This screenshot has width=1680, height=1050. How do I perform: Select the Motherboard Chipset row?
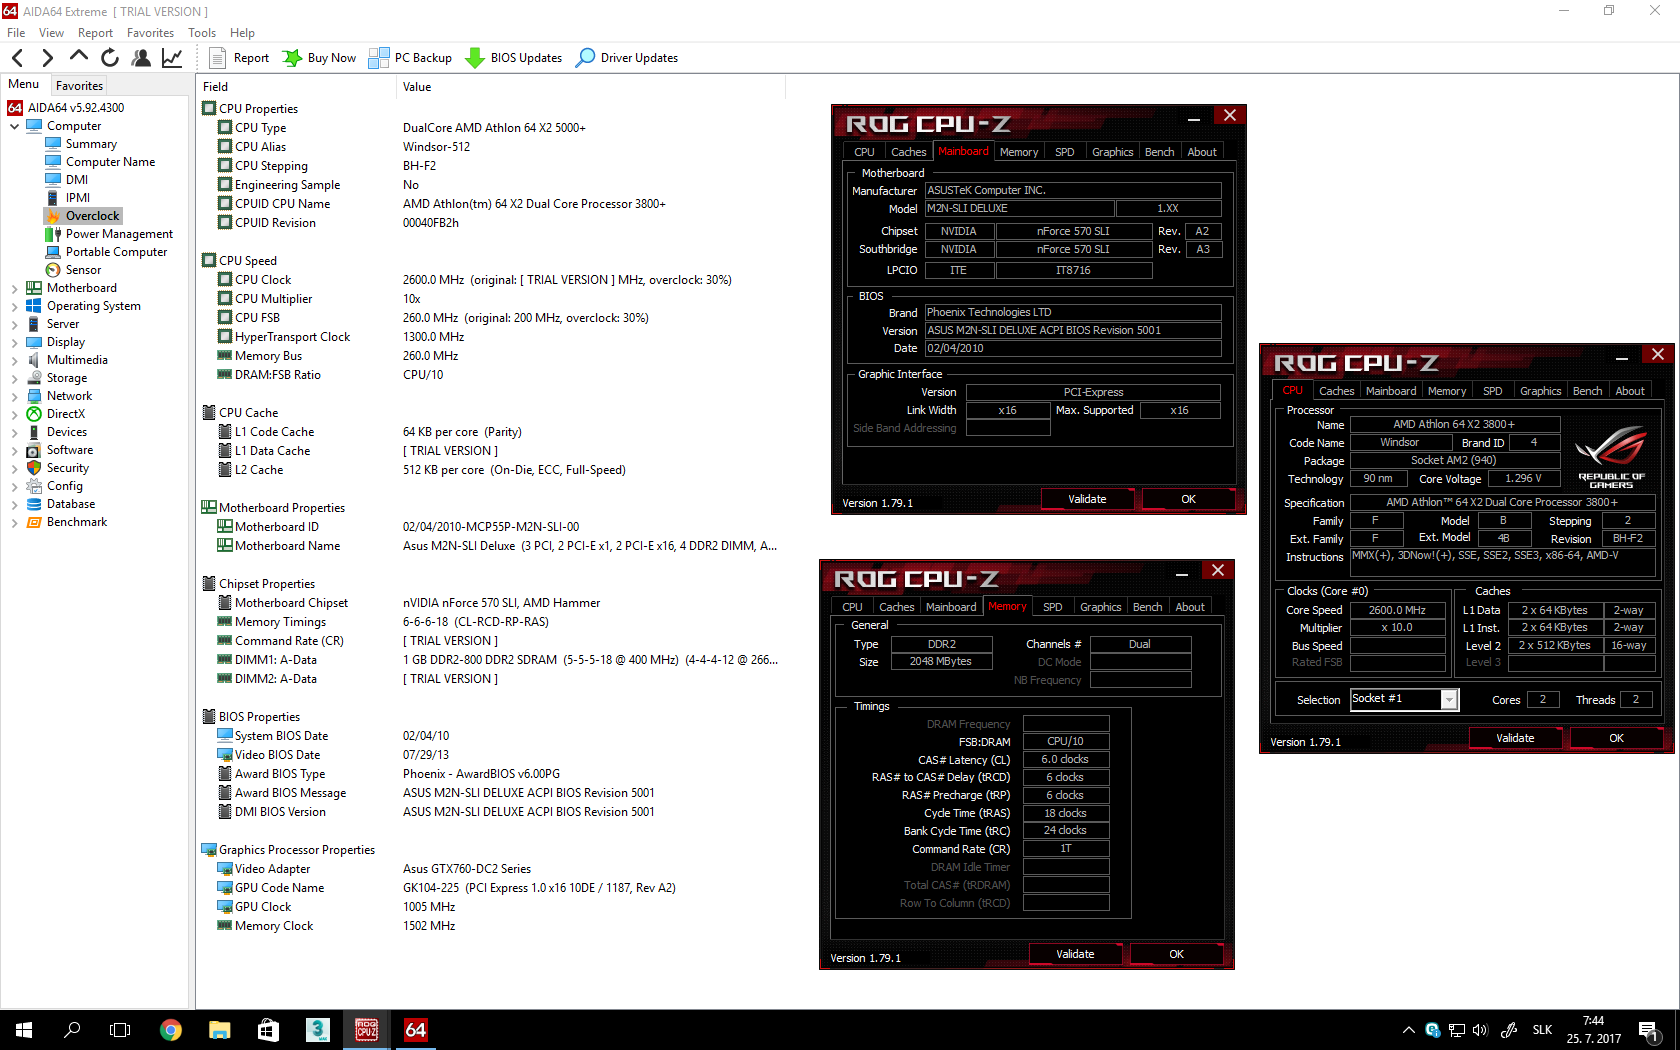click(x=490, y=603)
